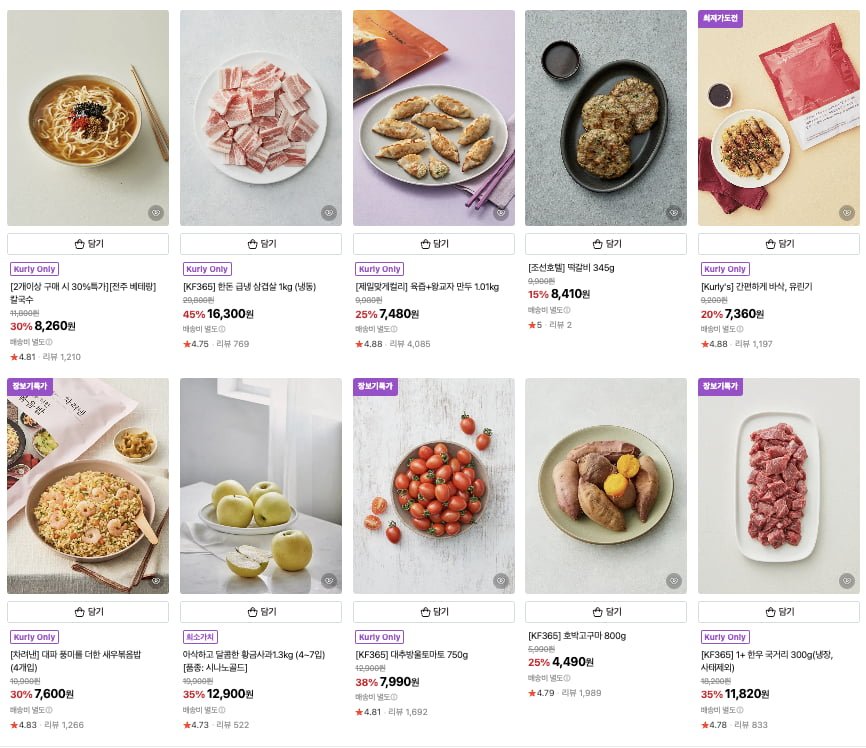
Task: Open the 새우볶음밥 fried rice product photo
Action: click(88, 486)
